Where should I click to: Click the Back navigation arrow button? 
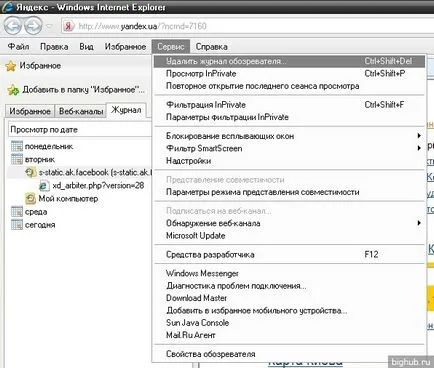click(13, 26)
